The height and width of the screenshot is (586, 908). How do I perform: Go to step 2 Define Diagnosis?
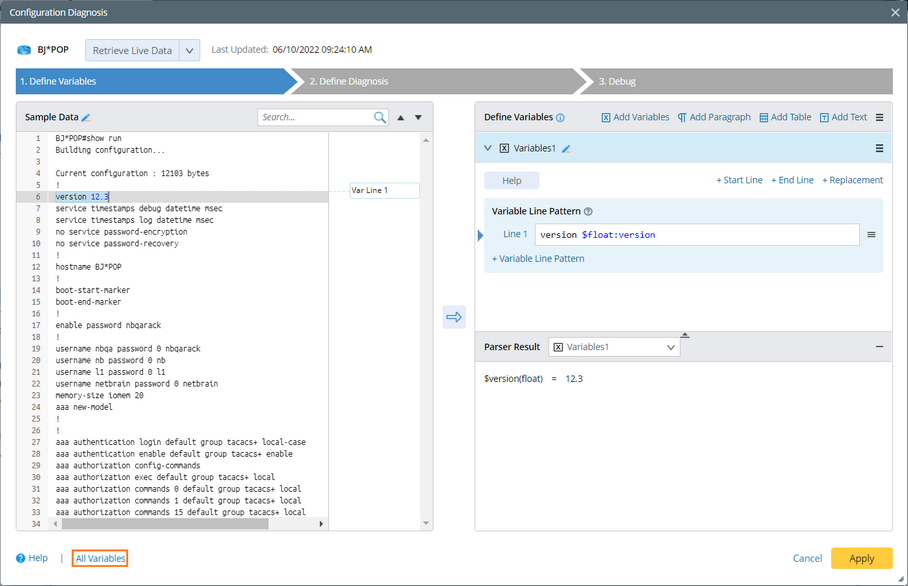pos(437,82)
